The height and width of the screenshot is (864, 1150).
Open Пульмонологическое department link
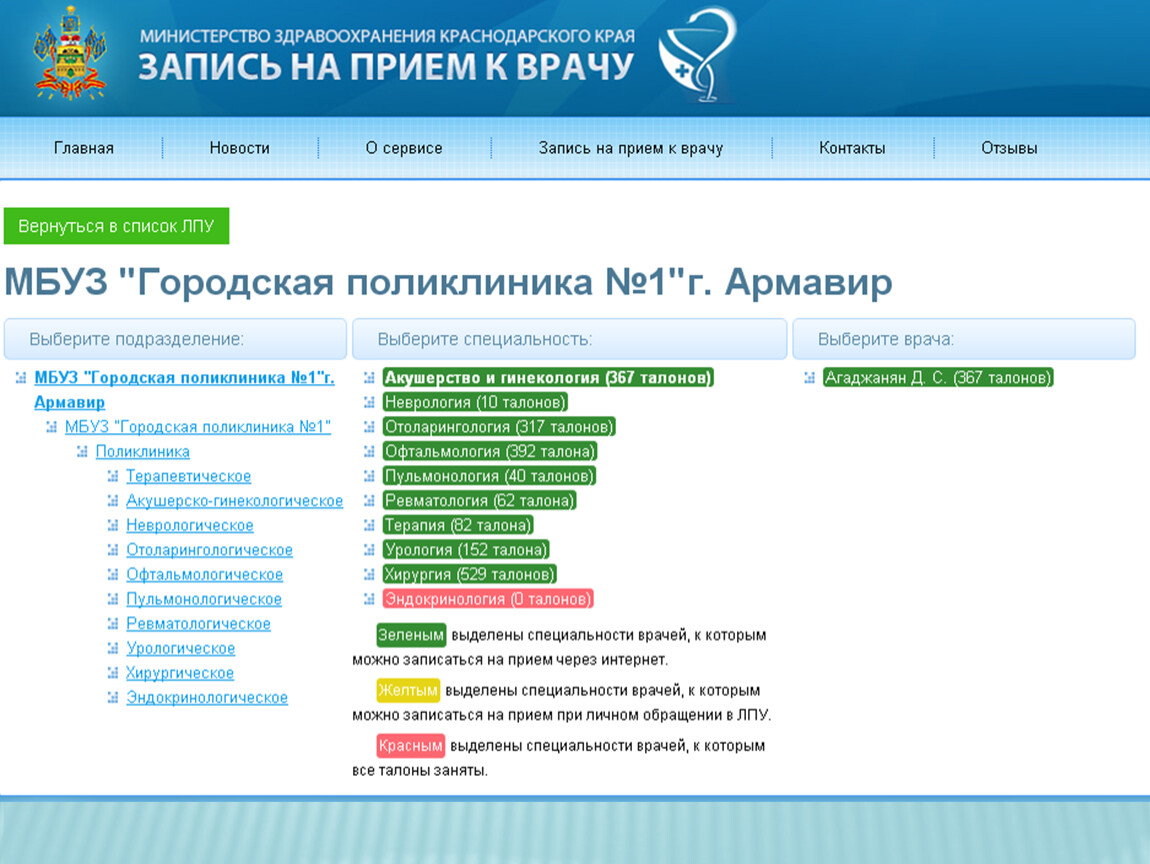pyautogui.click(x=204, y=599)
